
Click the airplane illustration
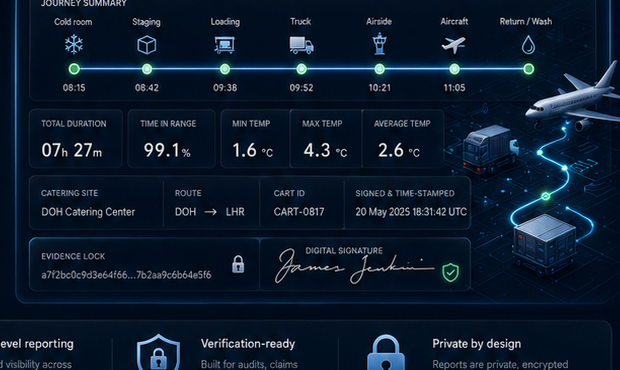click(573, 98)
